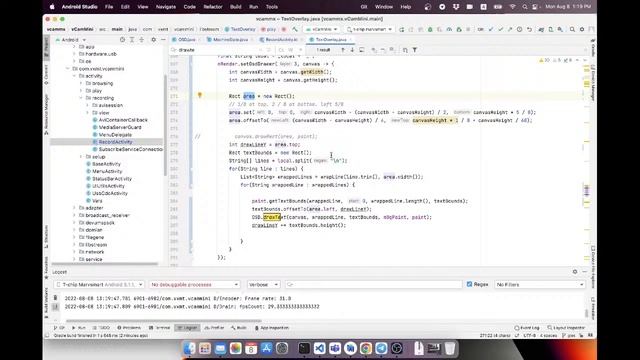
Task: Click the expand all icon in Project panel
Action: (132, 40)
